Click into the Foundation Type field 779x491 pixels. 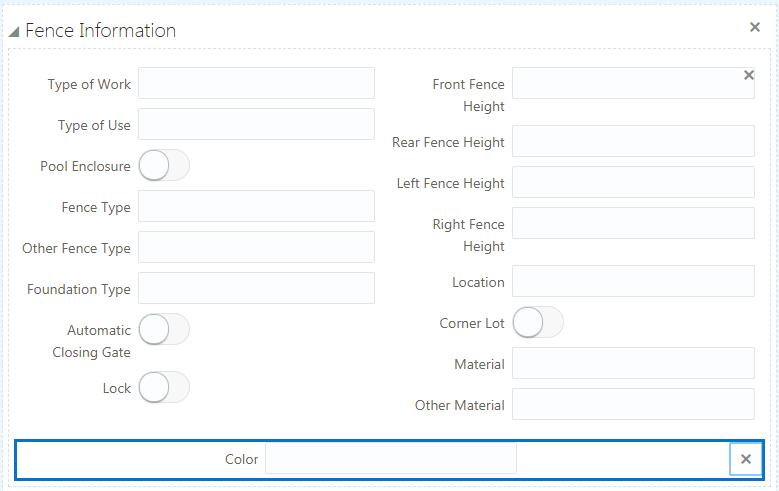256,288
